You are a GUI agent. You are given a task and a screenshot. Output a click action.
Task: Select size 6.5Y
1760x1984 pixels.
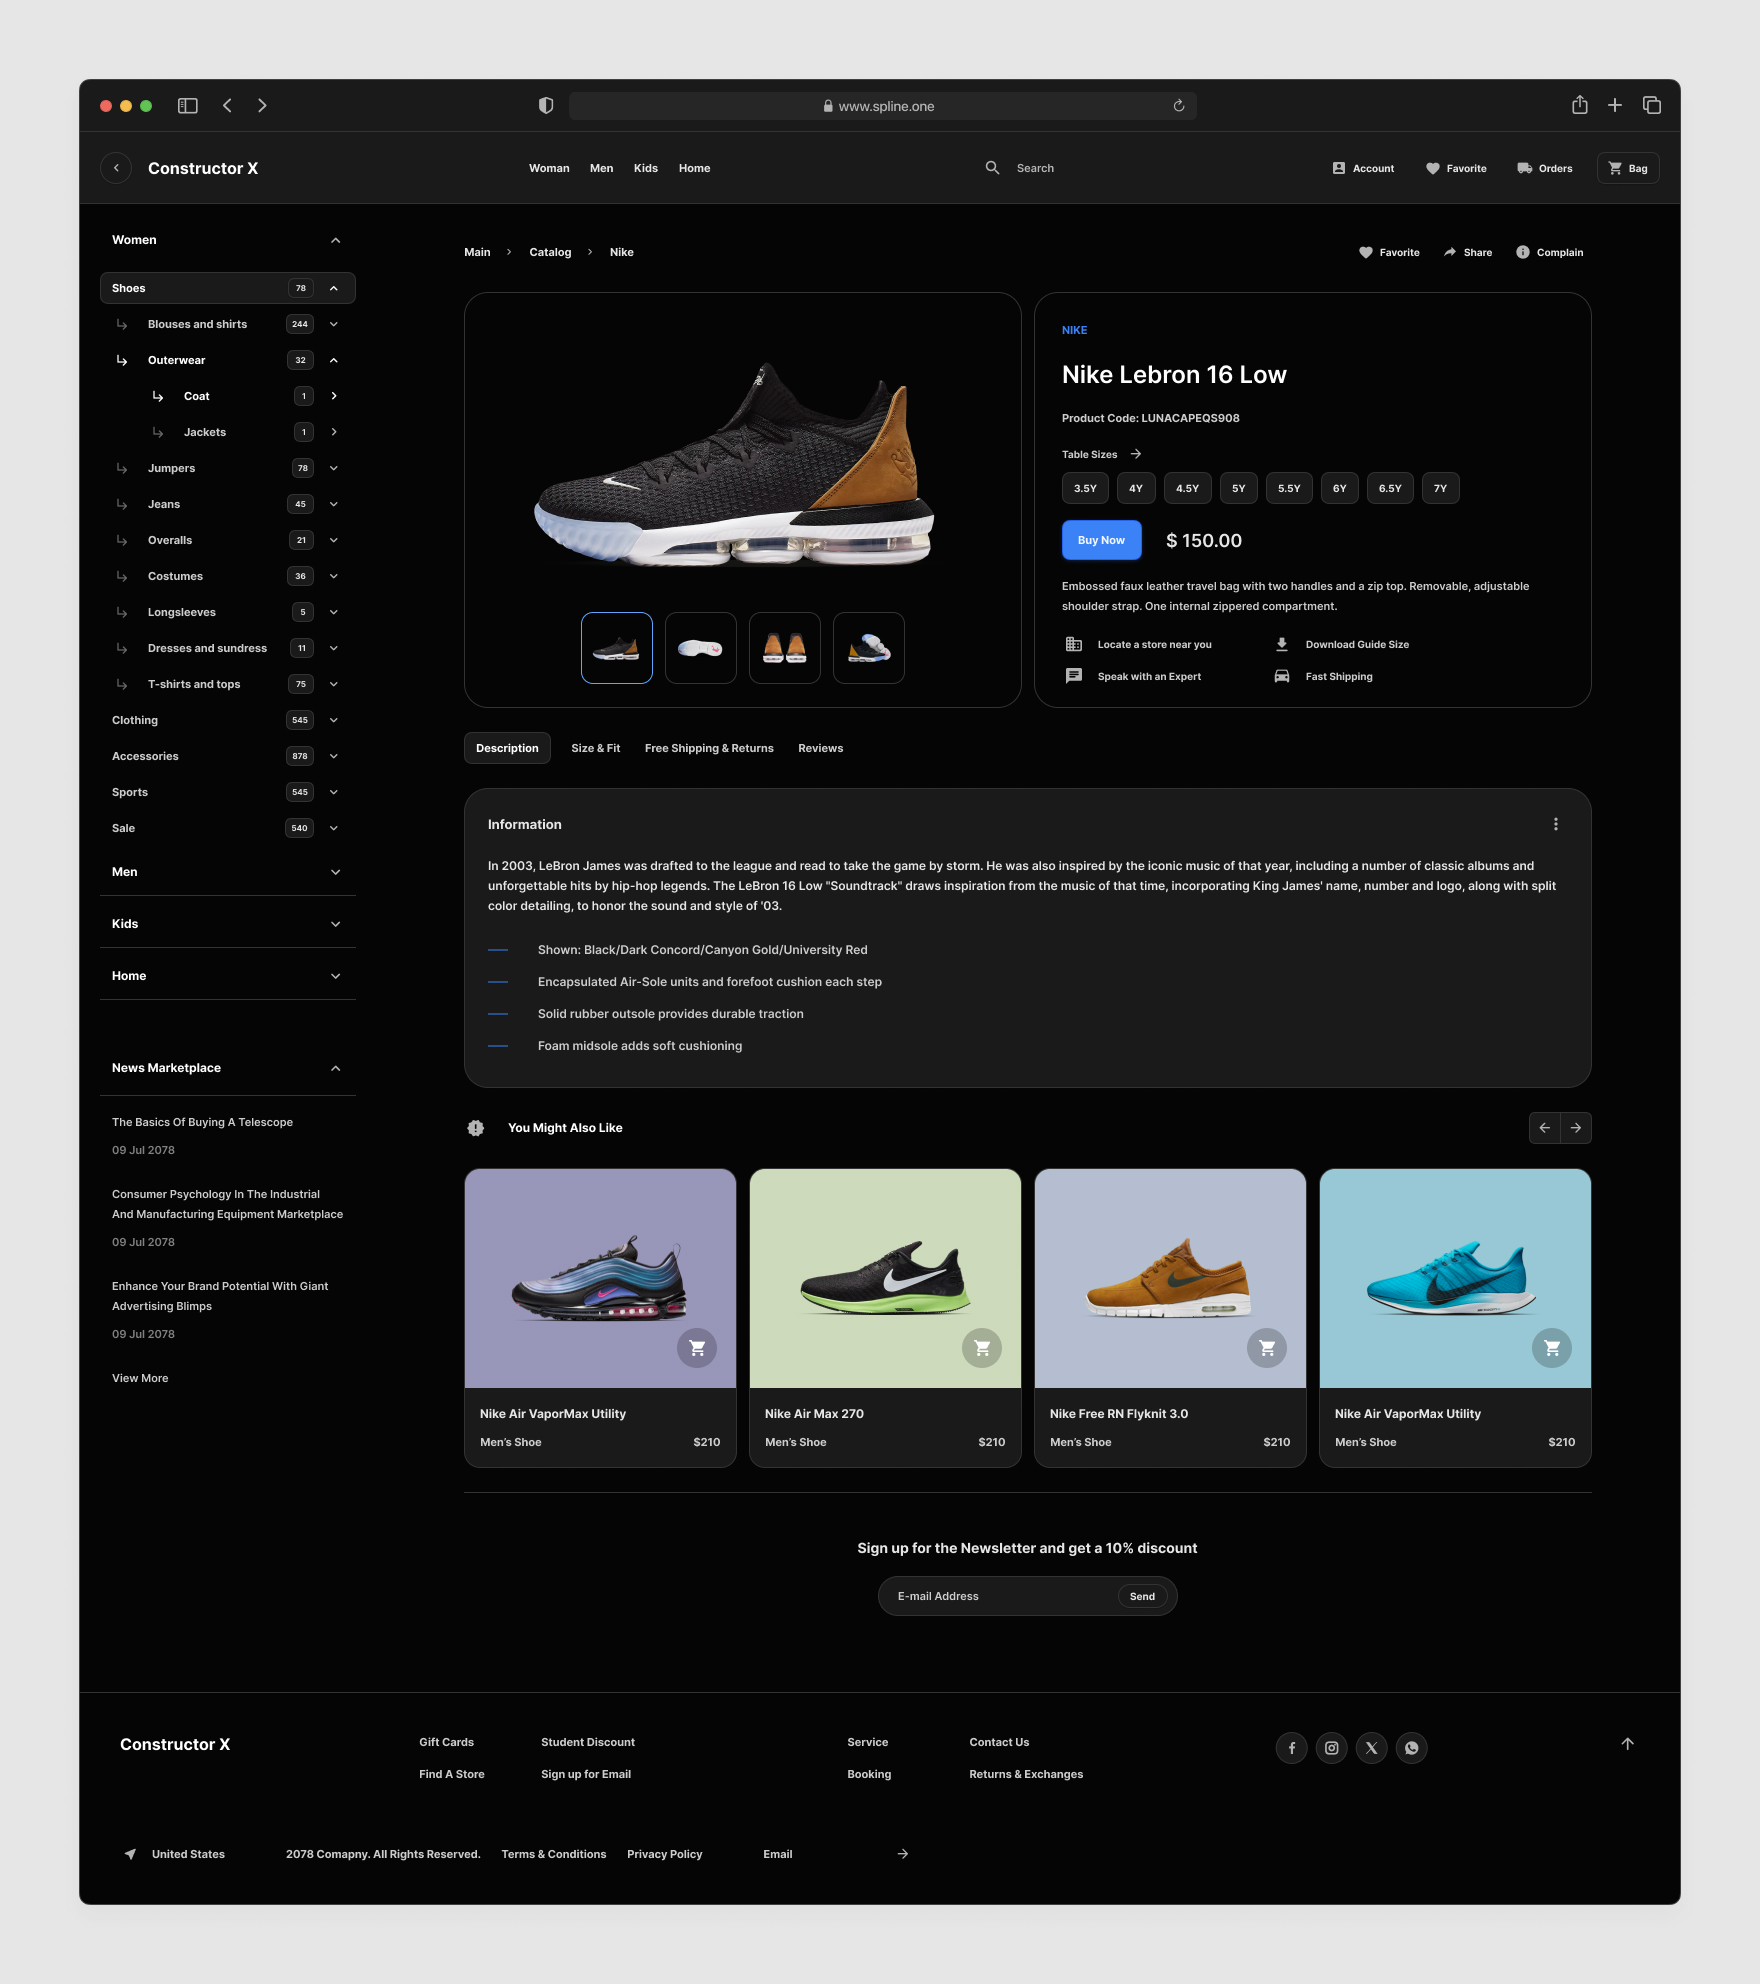point(1390,488)
